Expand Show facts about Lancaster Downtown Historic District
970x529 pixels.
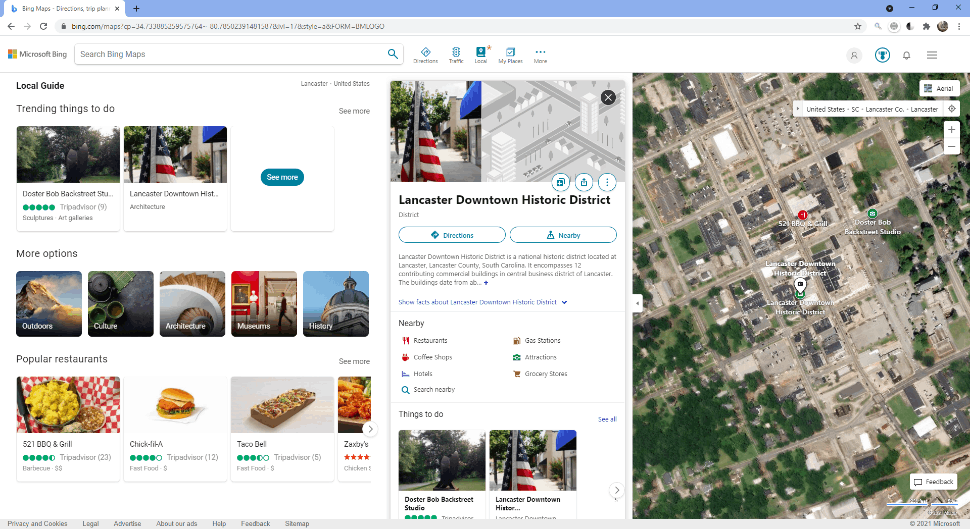point(483,302)
